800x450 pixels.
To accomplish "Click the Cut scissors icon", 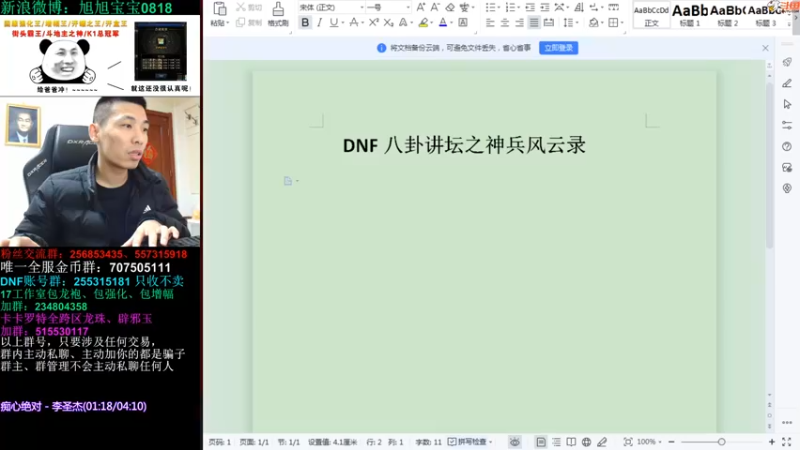I will pos(240,7).
